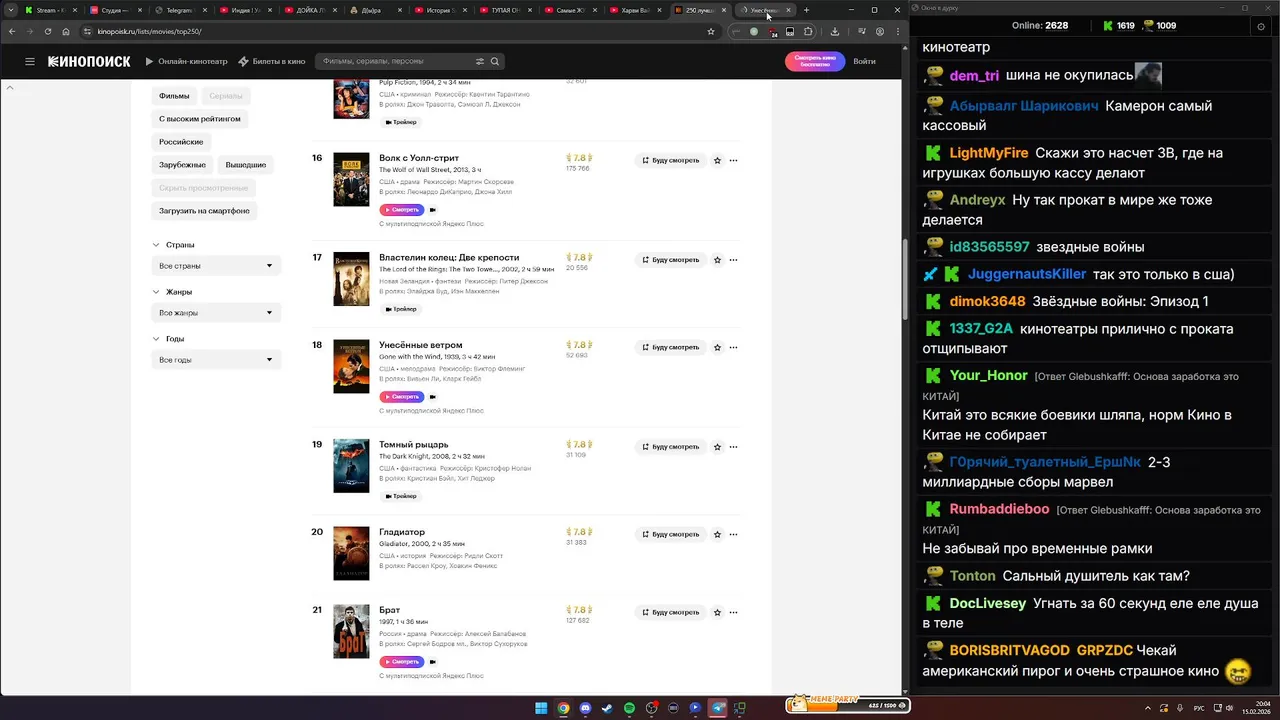Open more options for Унесённые ветром
The image size is (1280, 720).
click(x=733, y=347)
